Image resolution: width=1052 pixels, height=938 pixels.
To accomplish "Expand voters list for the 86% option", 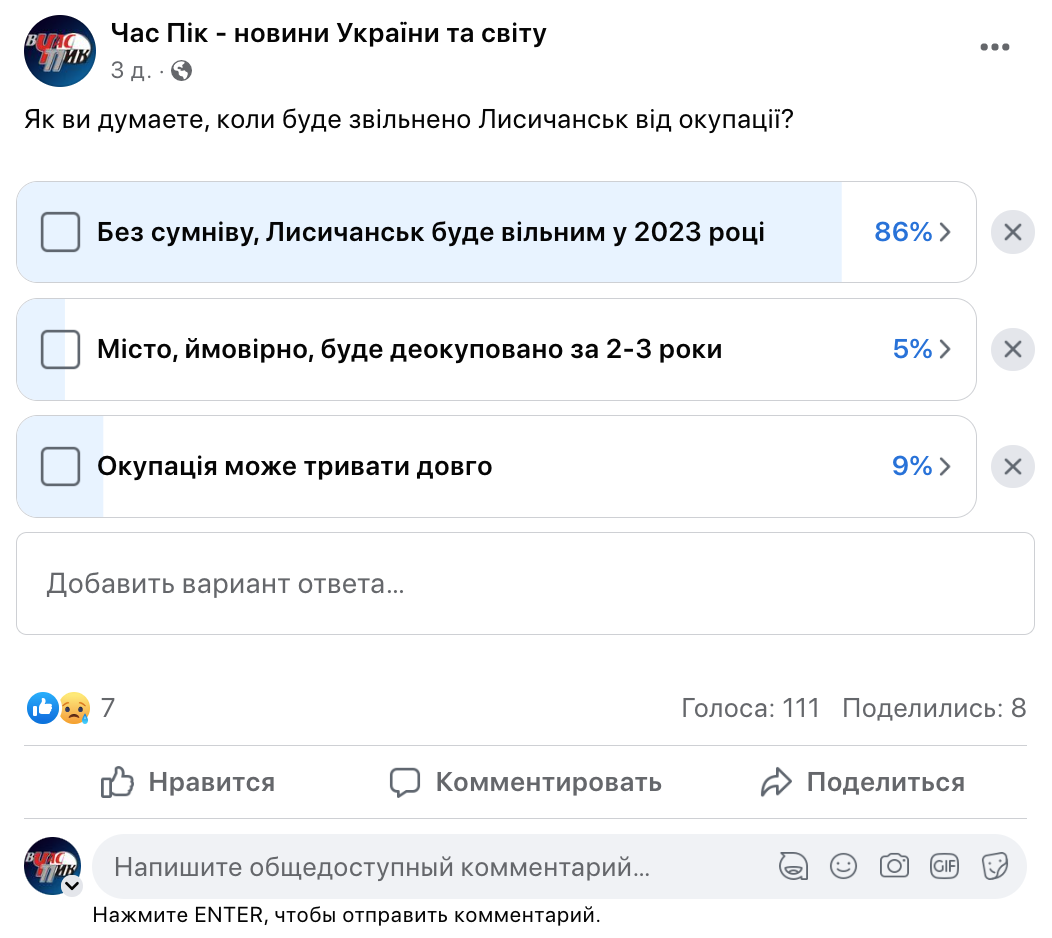I will pyautogui.click(x=913, y=232).
